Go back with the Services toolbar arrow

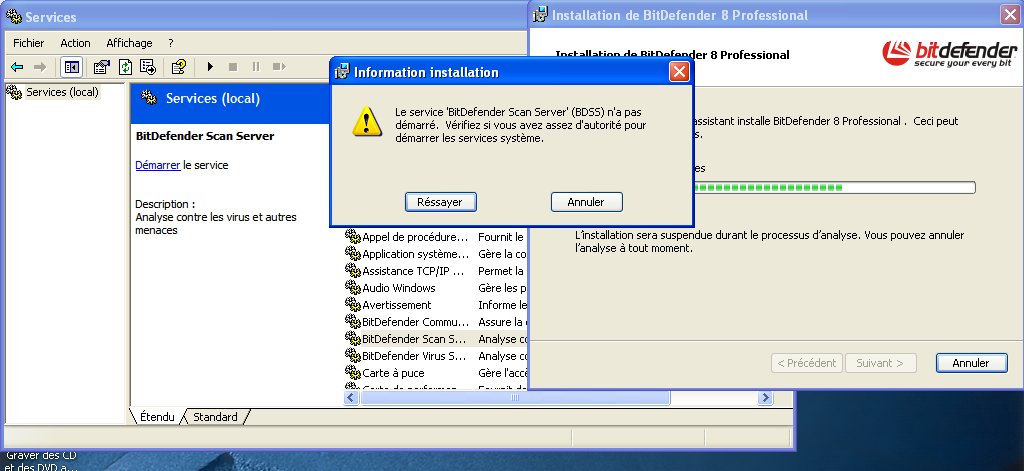(18, 67)
